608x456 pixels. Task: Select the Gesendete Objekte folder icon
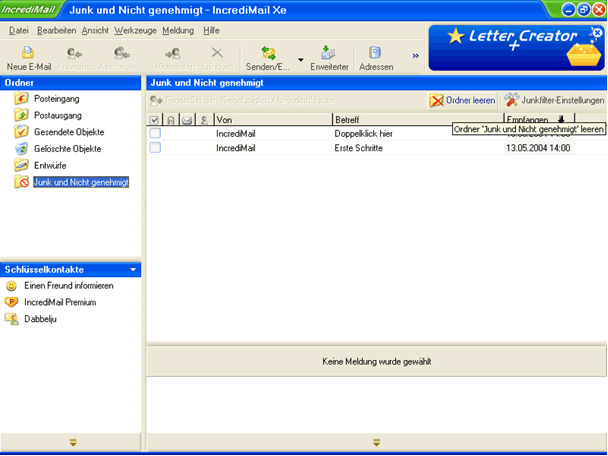coord(21,132)
